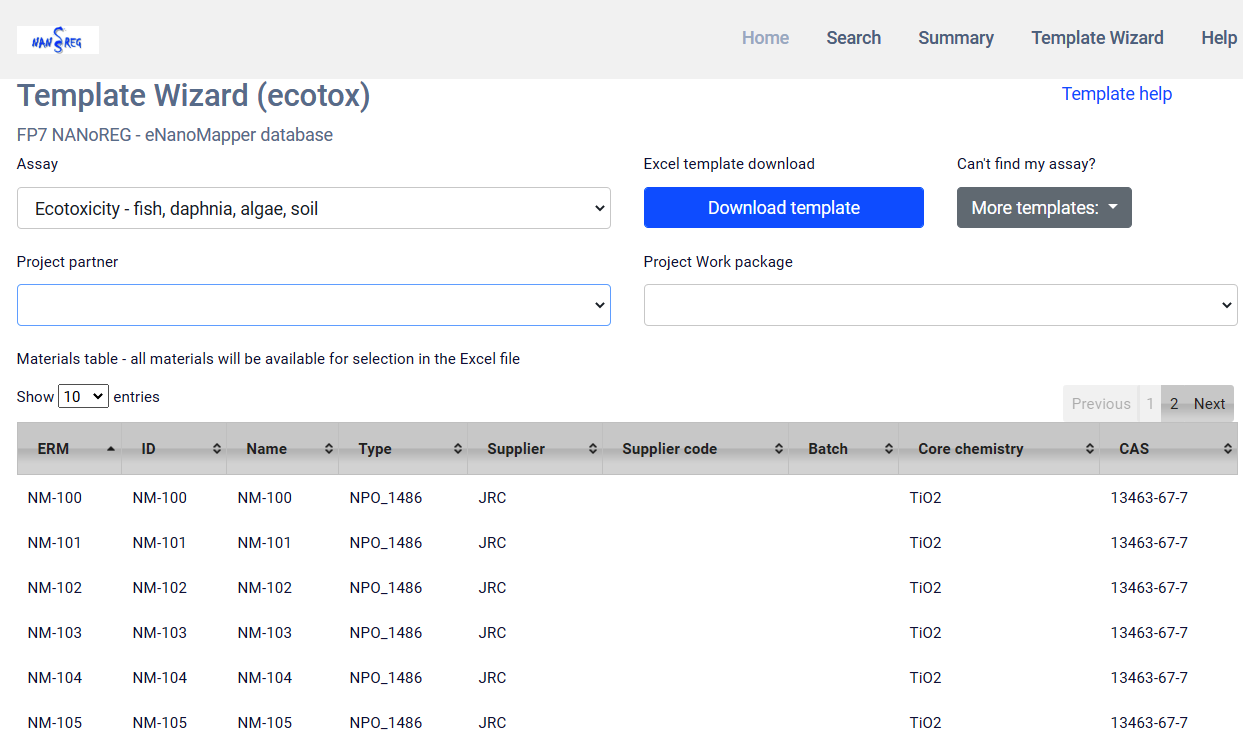
Task: Sort table by ERM column arrow
Action: (110, 449)
